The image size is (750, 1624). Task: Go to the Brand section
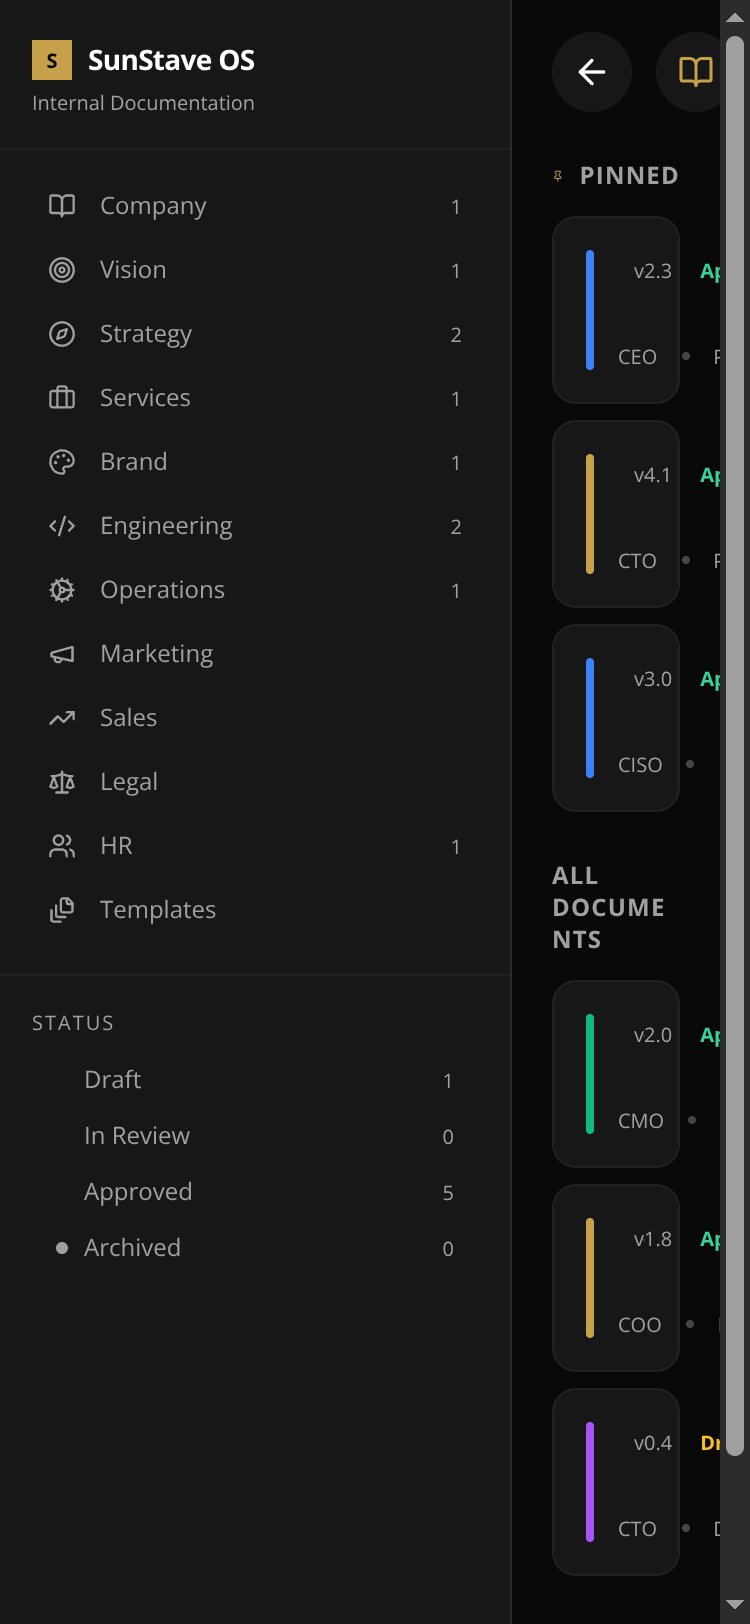pyautogui.click(x=255, y=462)
